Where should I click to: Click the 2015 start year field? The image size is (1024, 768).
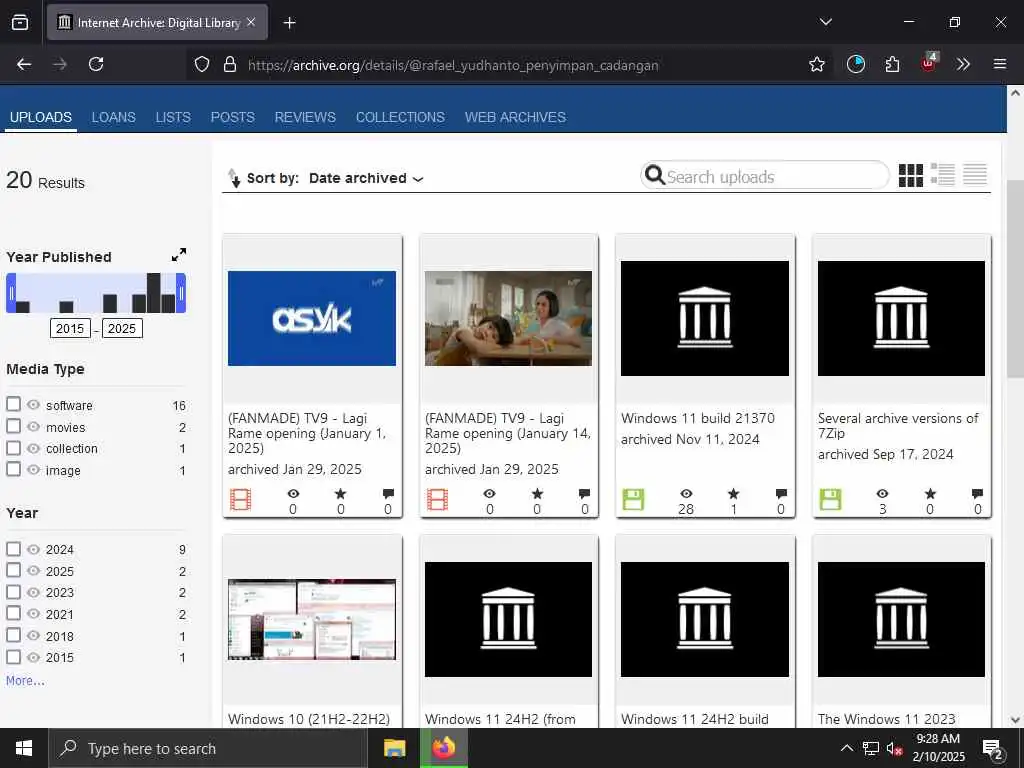point(70,328)
